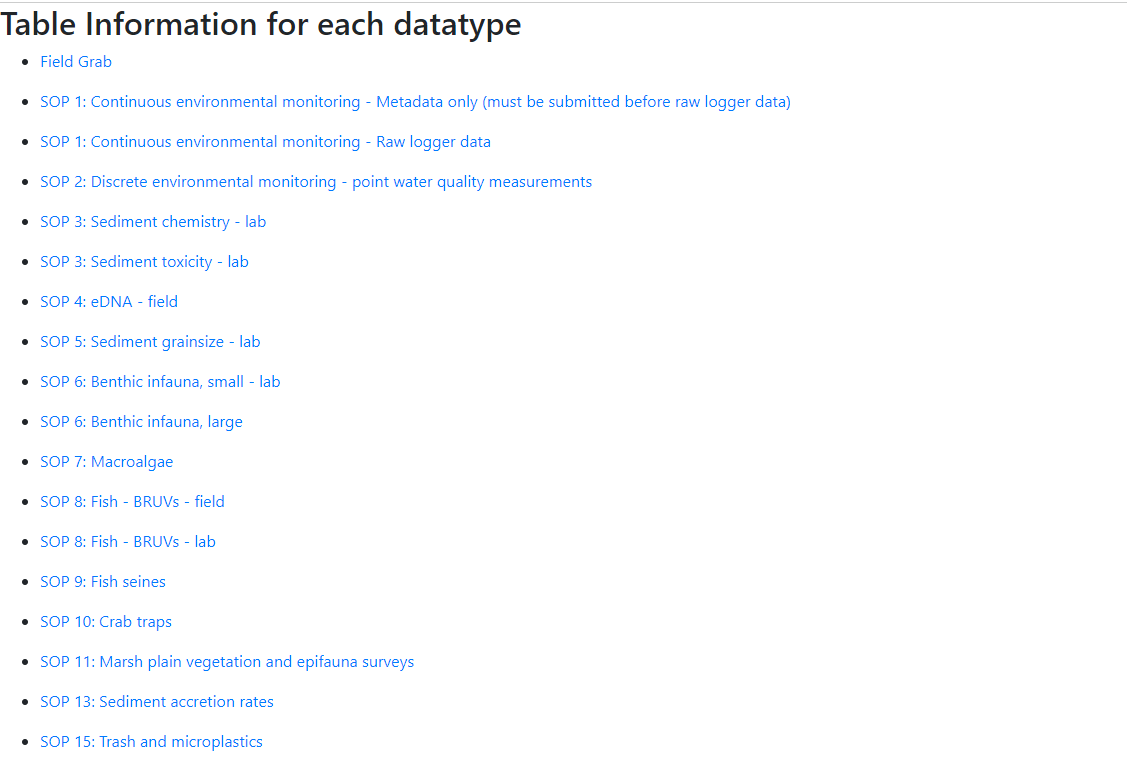Click the Table Information heading text
The image size is (1127, 779).
tap(261, 23)
